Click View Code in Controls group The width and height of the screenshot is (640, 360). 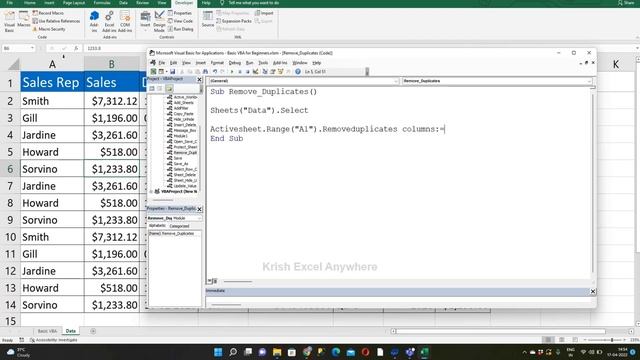[180, 21]
